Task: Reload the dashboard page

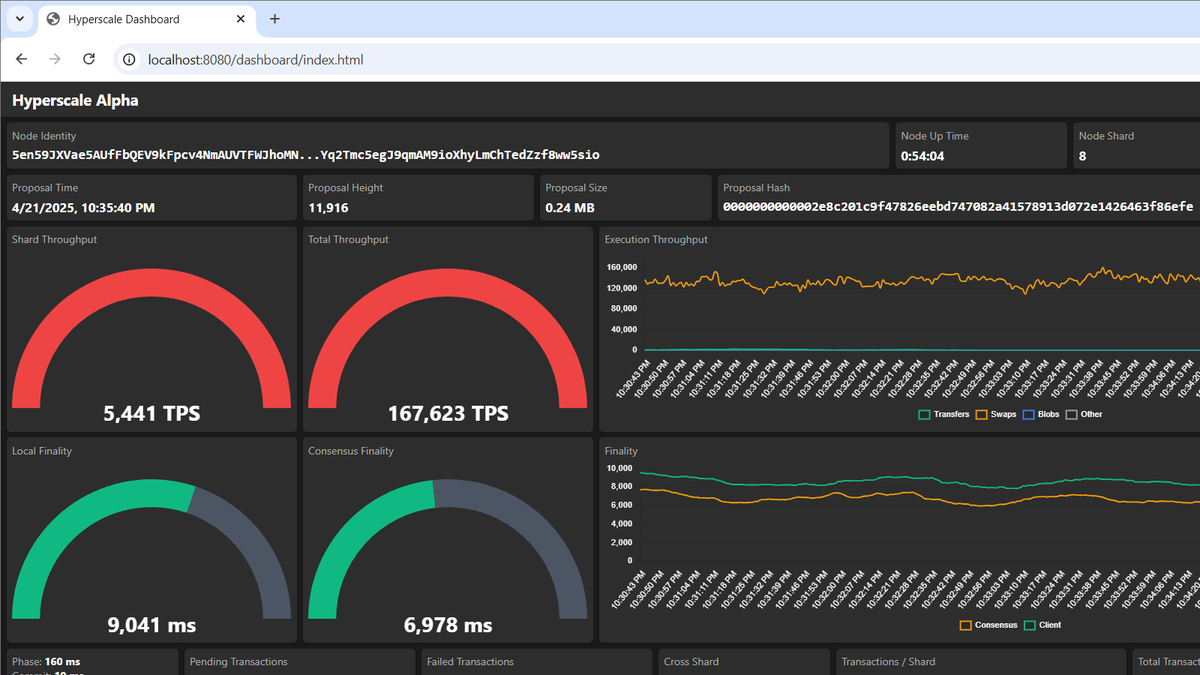Action: coord(88,60)
